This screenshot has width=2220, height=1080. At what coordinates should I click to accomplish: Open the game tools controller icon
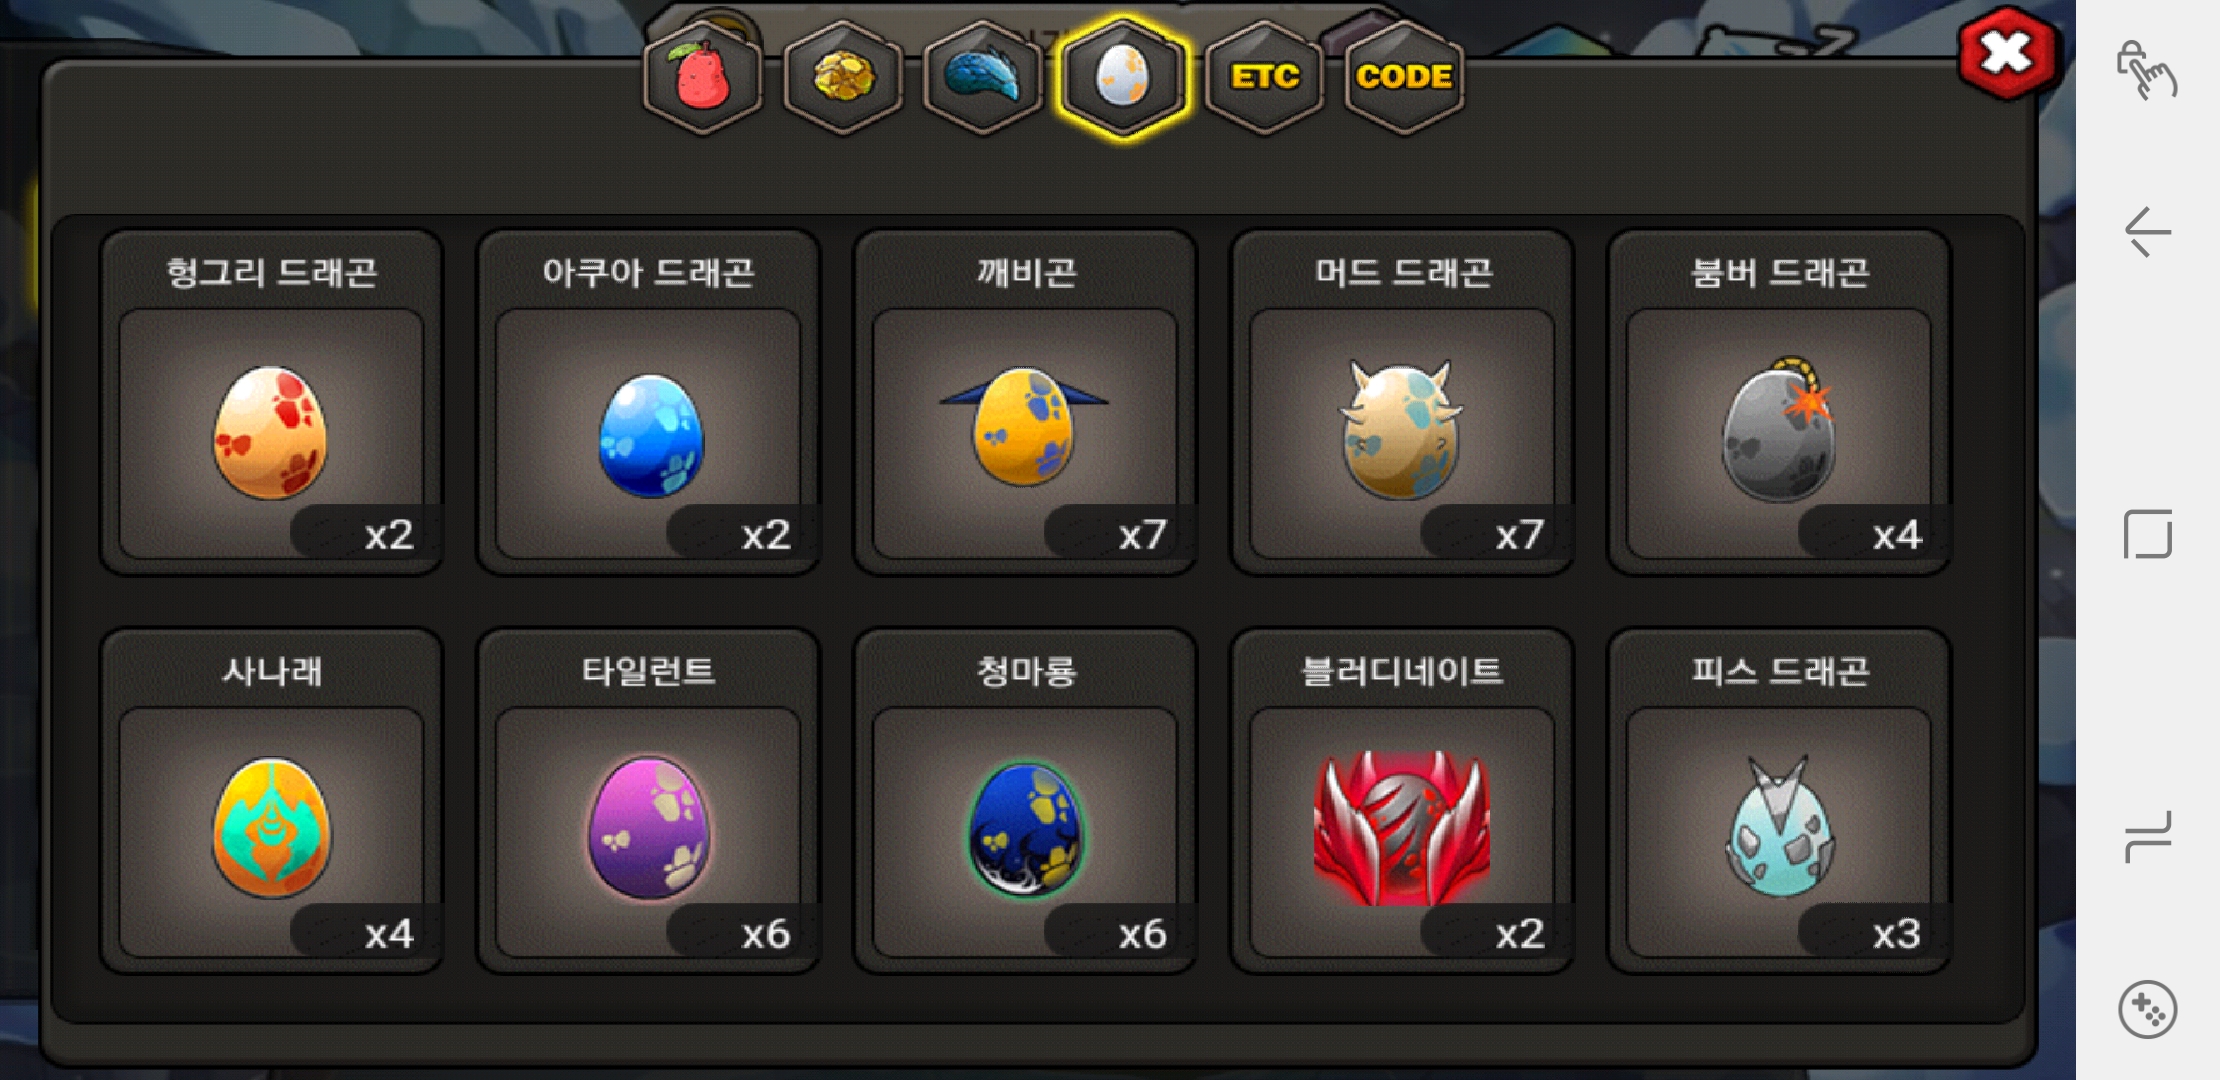click(x=2147, y=1010)
